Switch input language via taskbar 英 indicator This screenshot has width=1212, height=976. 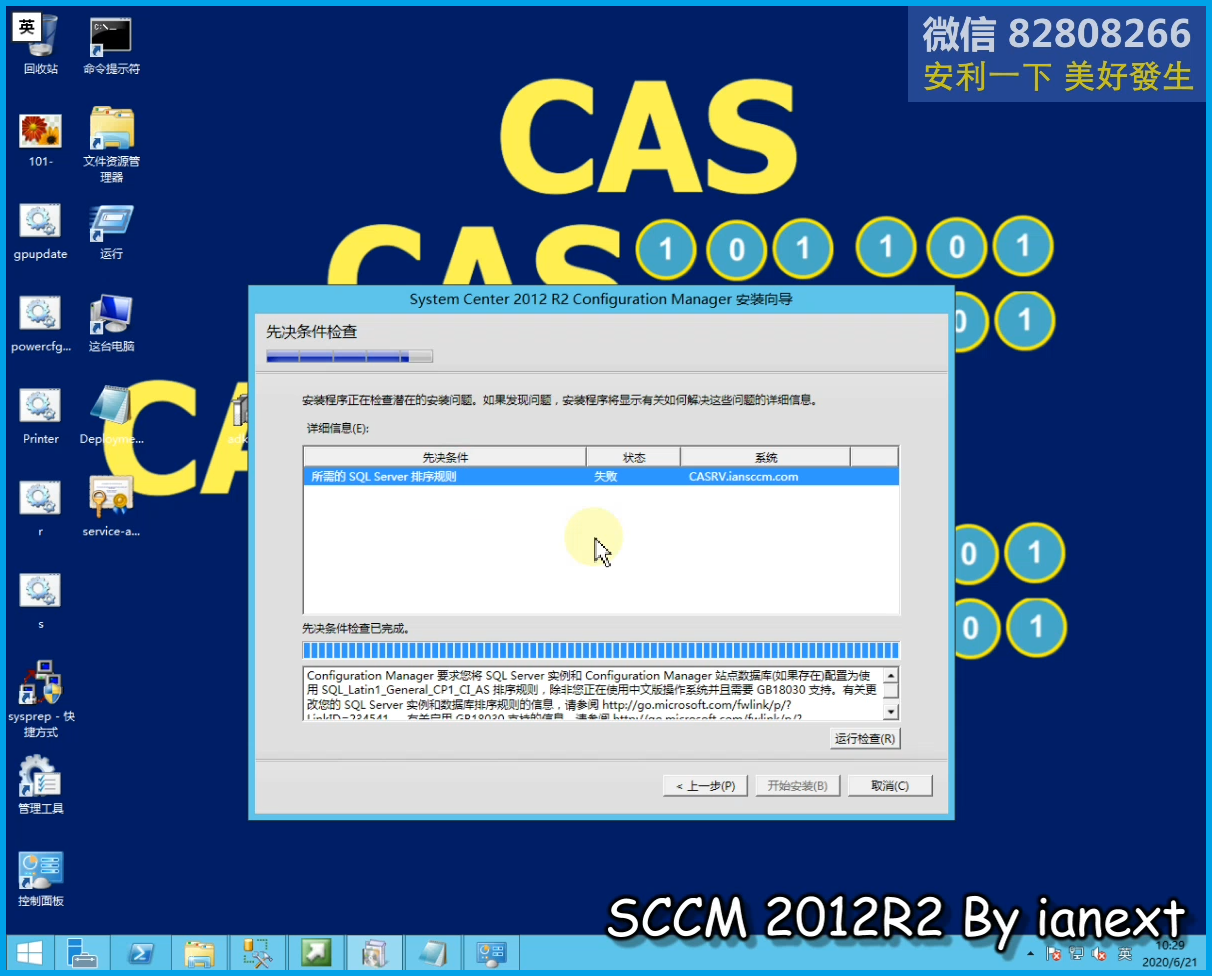(1125, 954)
